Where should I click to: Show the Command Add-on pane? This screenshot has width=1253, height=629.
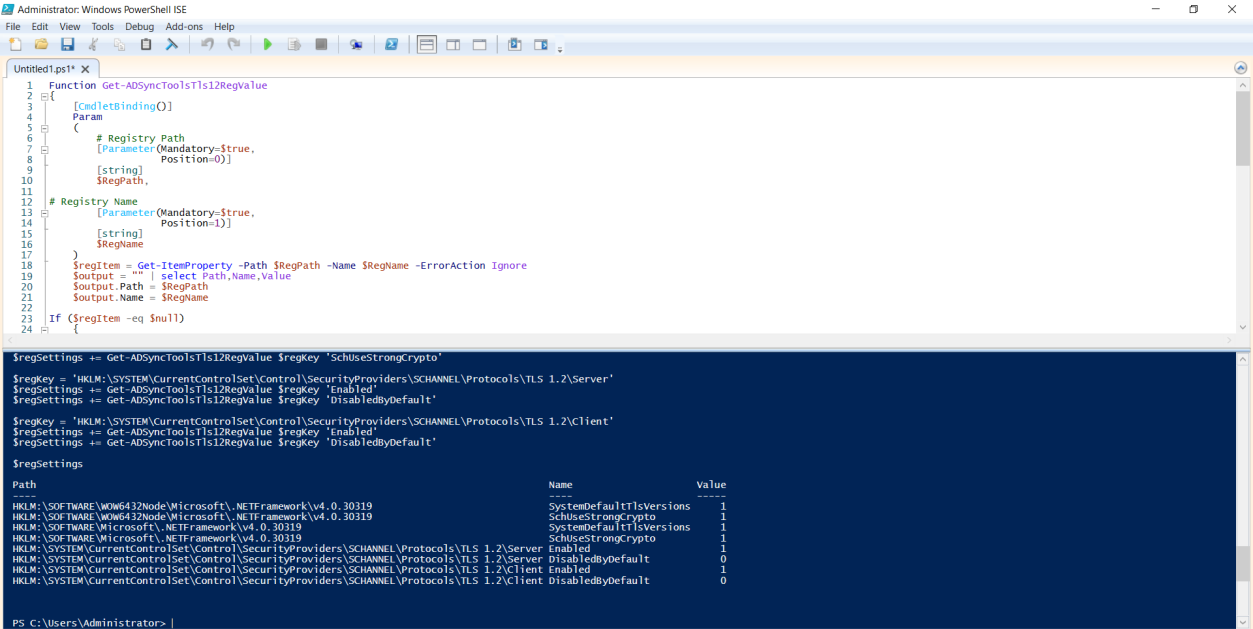pyautogui.click(x=541, y=44)
